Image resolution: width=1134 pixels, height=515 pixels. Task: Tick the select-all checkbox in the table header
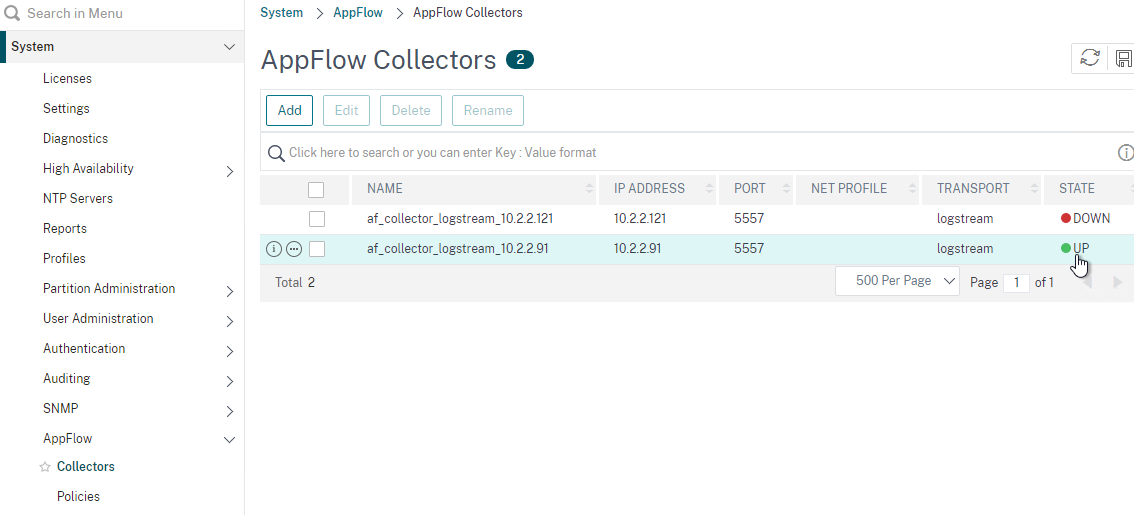coord(316,190)
